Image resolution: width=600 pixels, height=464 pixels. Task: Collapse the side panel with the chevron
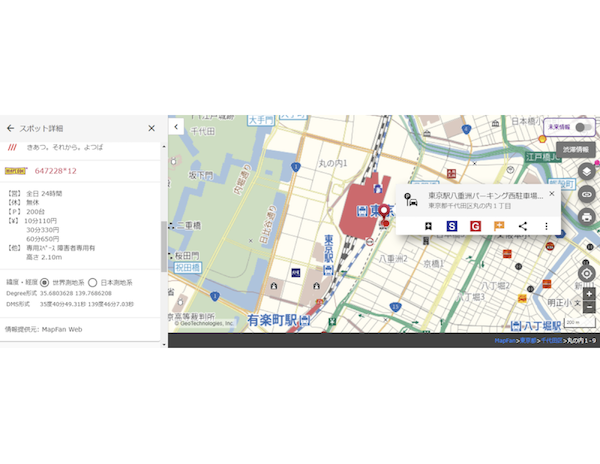point(176,127)
